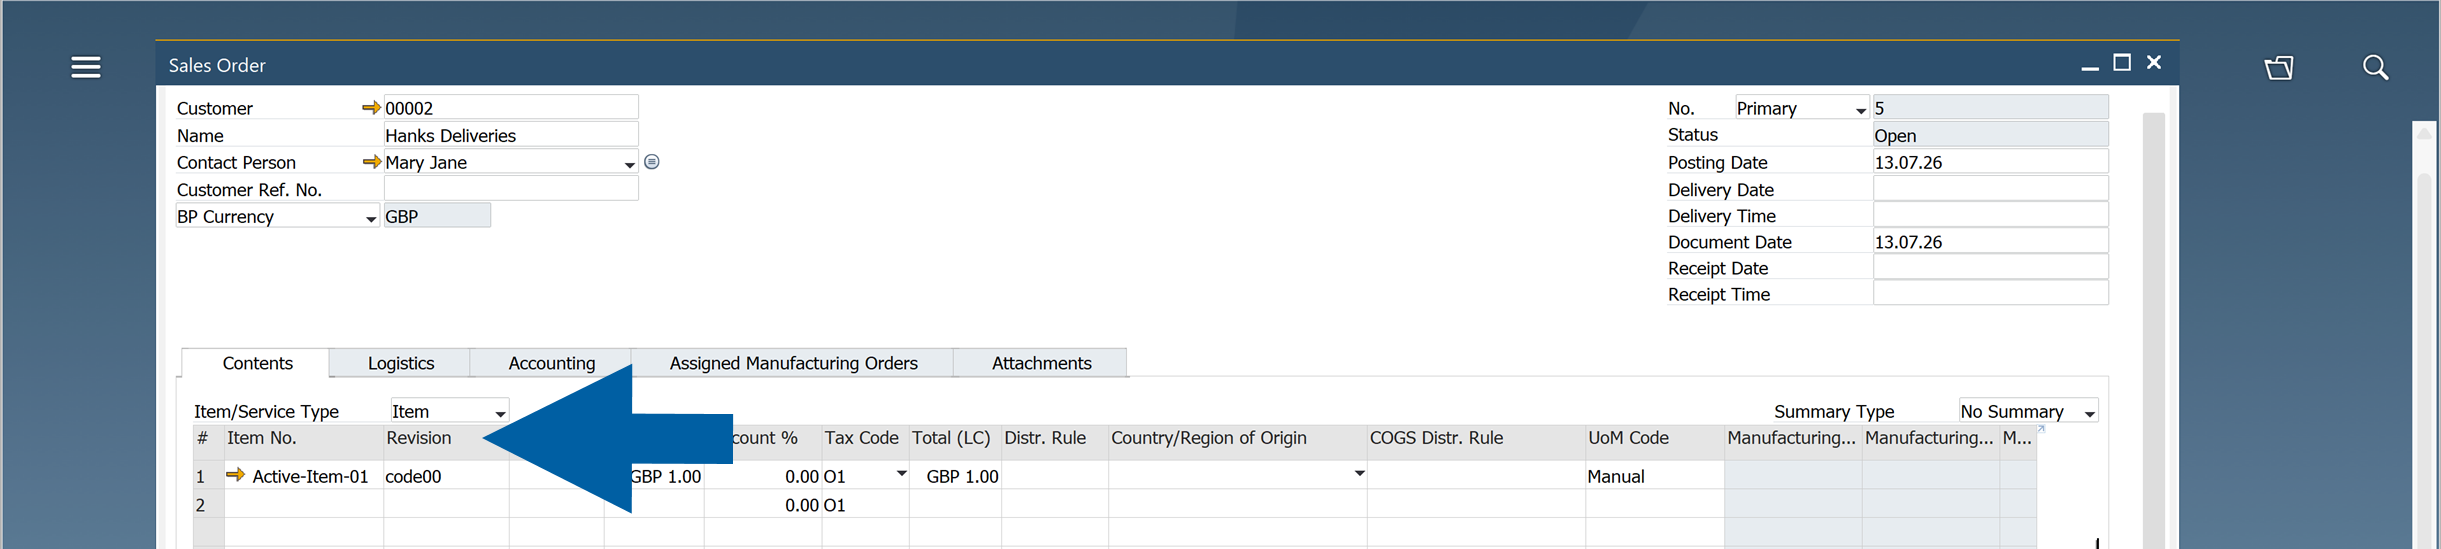Click the GBP 1.00 total cell
The image size is (2441, 549).
click(955, 476)
